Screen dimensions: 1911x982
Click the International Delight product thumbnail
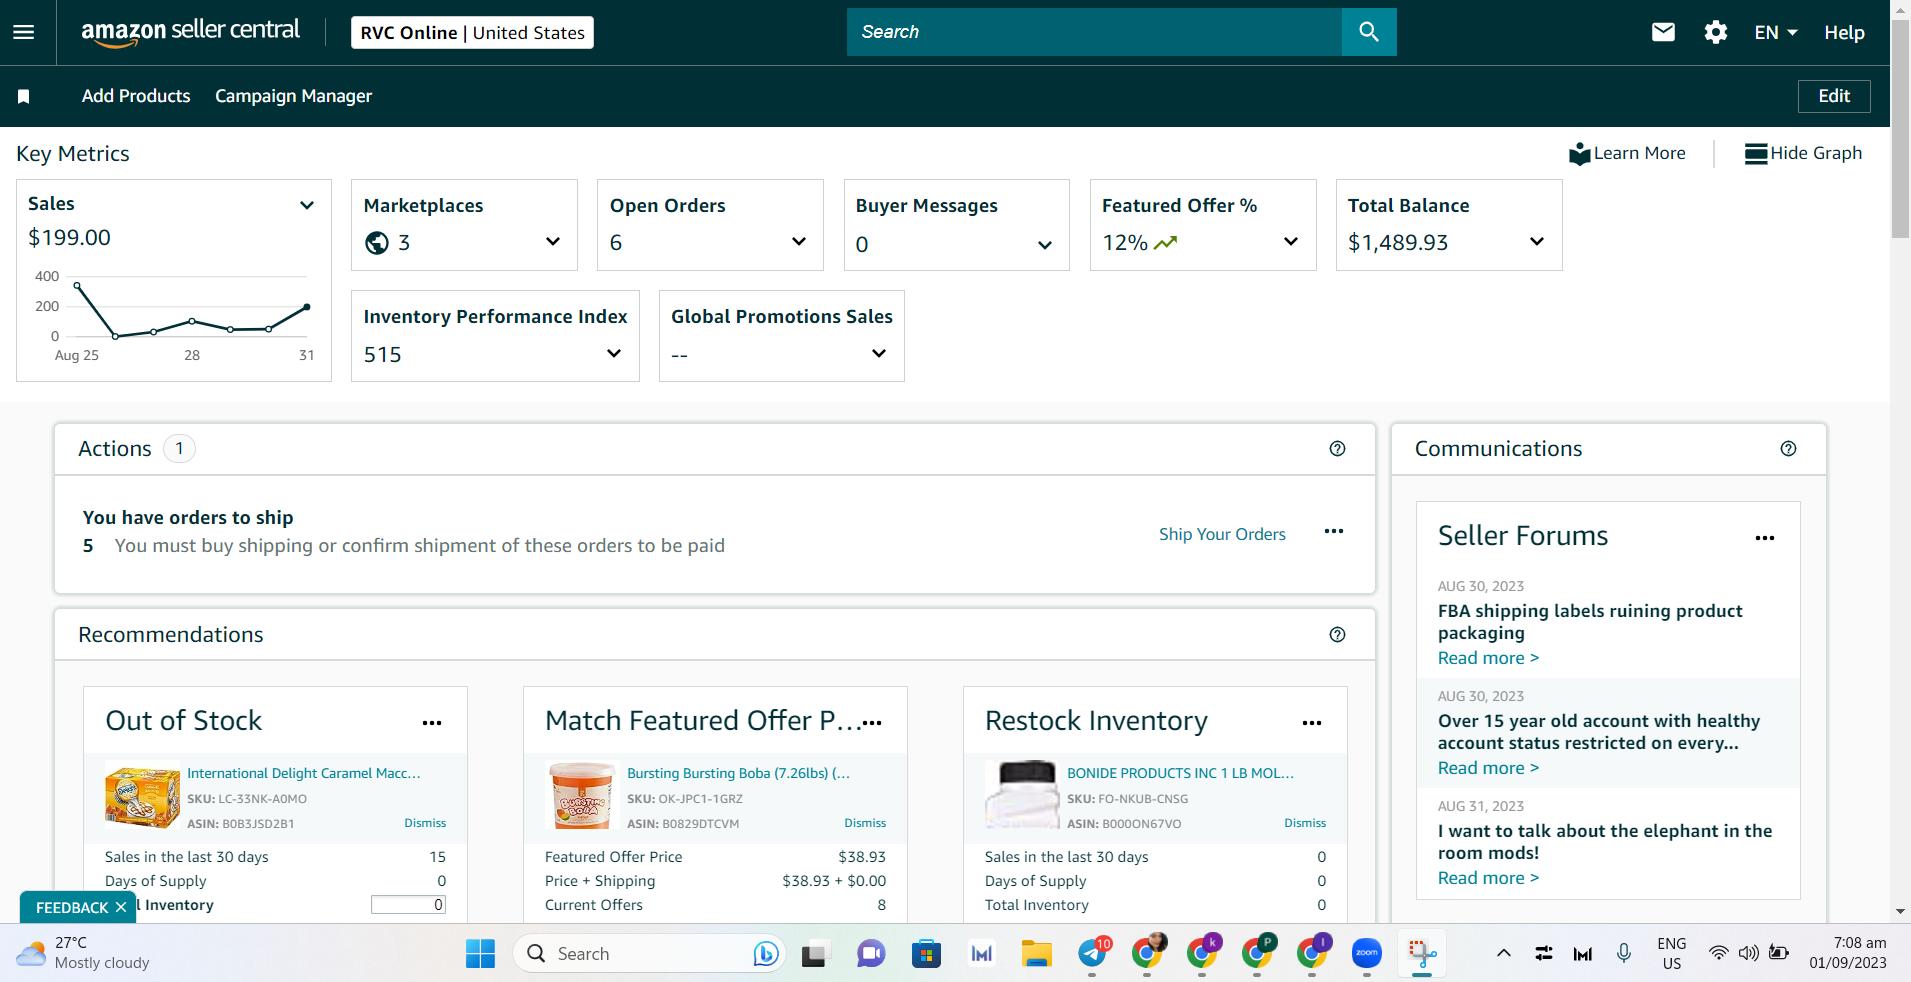pos(142,797)
